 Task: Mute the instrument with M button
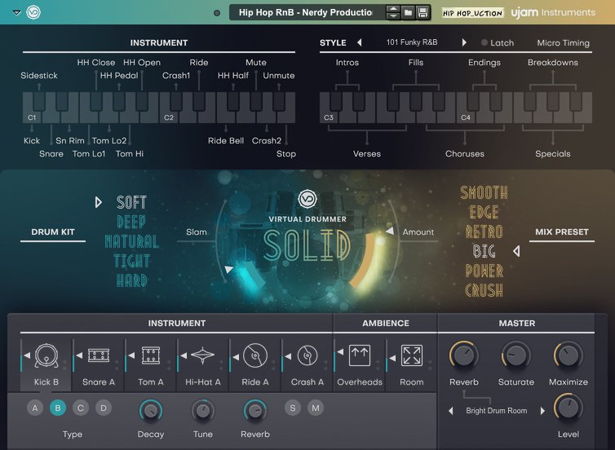315,407
